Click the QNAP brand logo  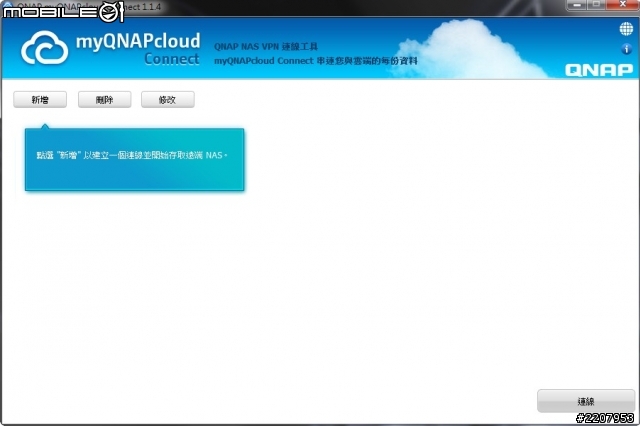[599, 70]
